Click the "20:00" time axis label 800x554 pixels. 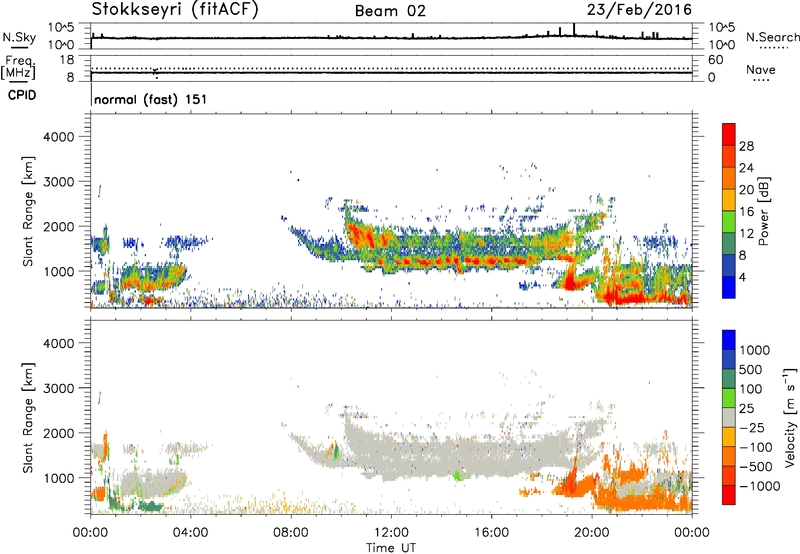[592, 533]
